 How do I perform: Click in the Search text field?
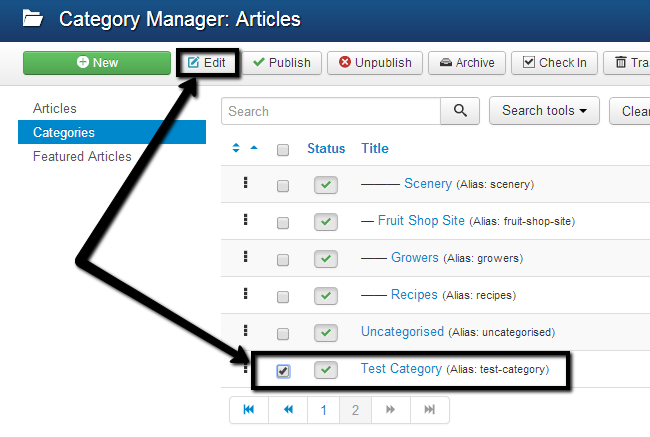[331, 111]
